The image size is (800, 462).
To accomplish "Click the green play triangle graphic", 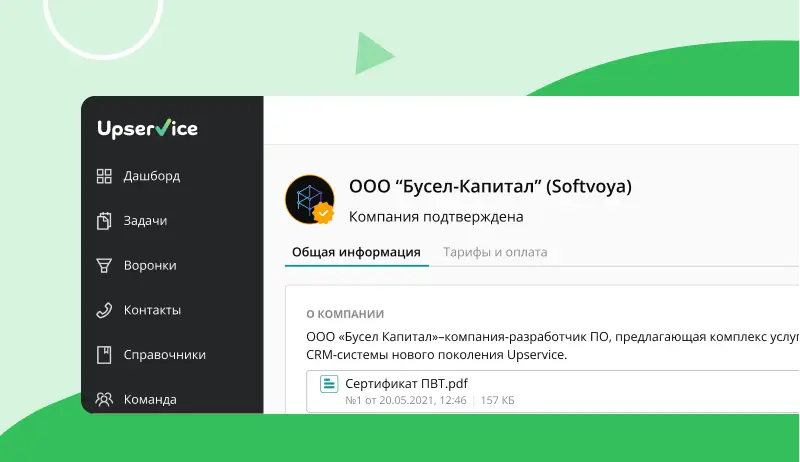I will click(373, 54).
